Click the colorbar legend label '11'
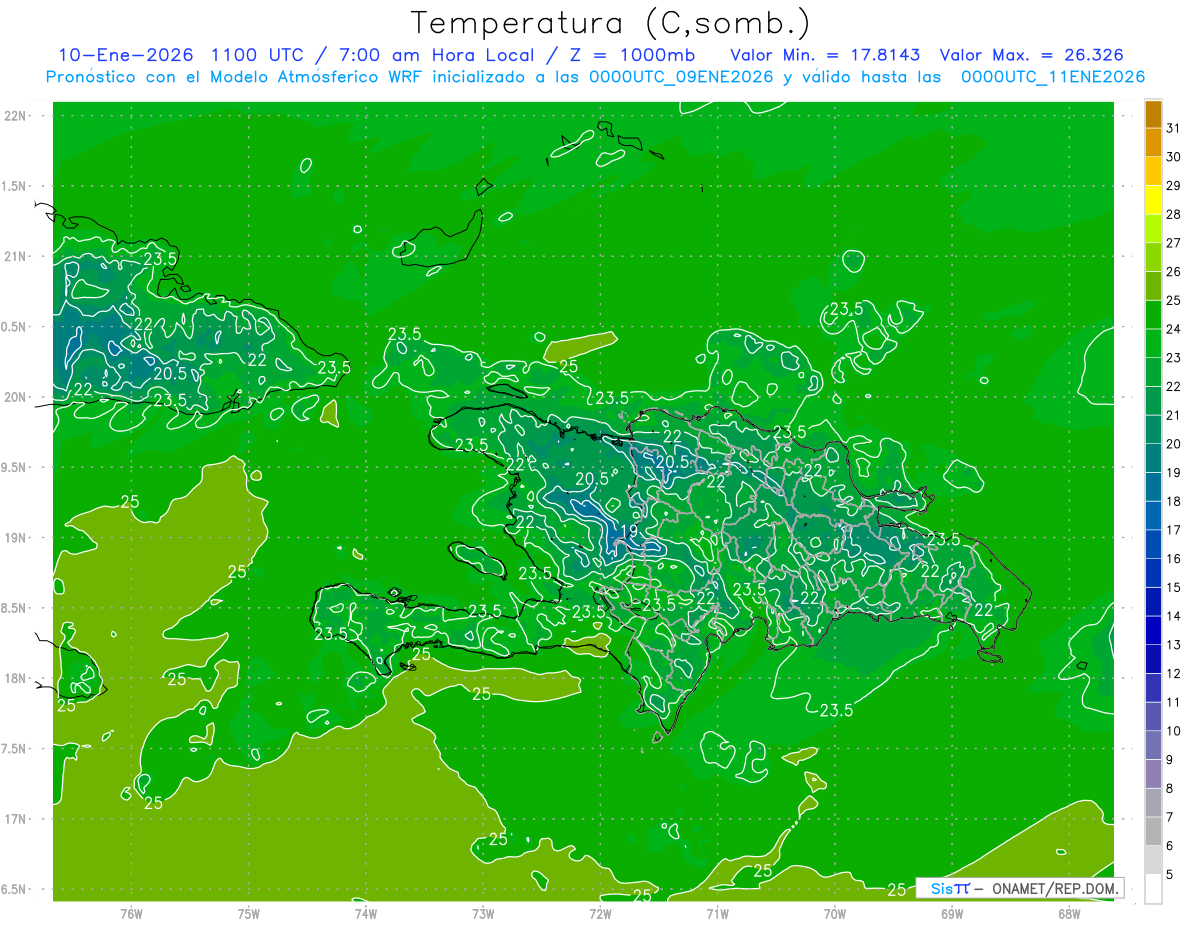 point(1174,702)
